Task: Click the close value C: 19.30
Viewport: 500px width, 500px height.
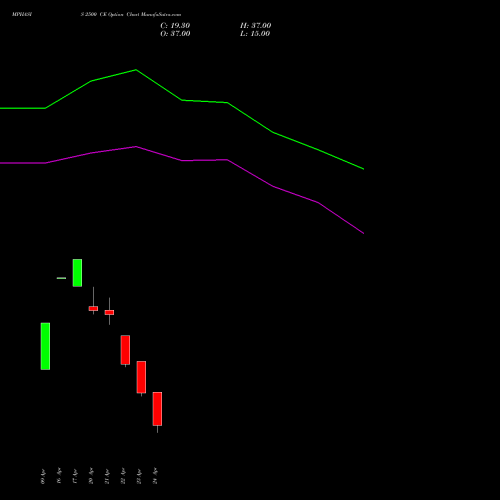Action: pyautogui.click(x=175, y=26)
